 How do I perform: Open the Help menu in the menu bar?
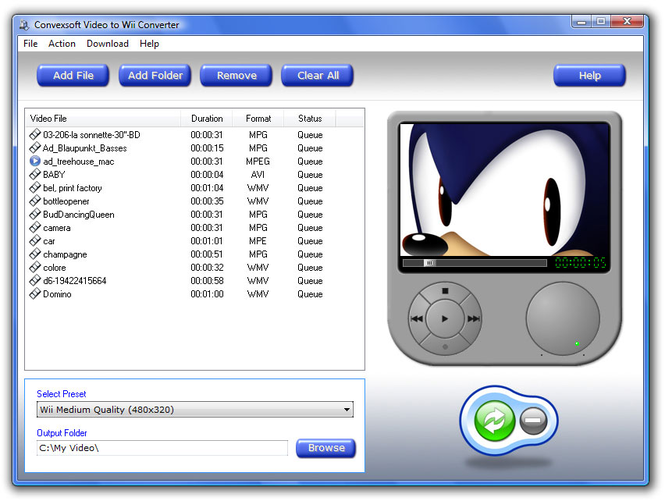[149, 44]
